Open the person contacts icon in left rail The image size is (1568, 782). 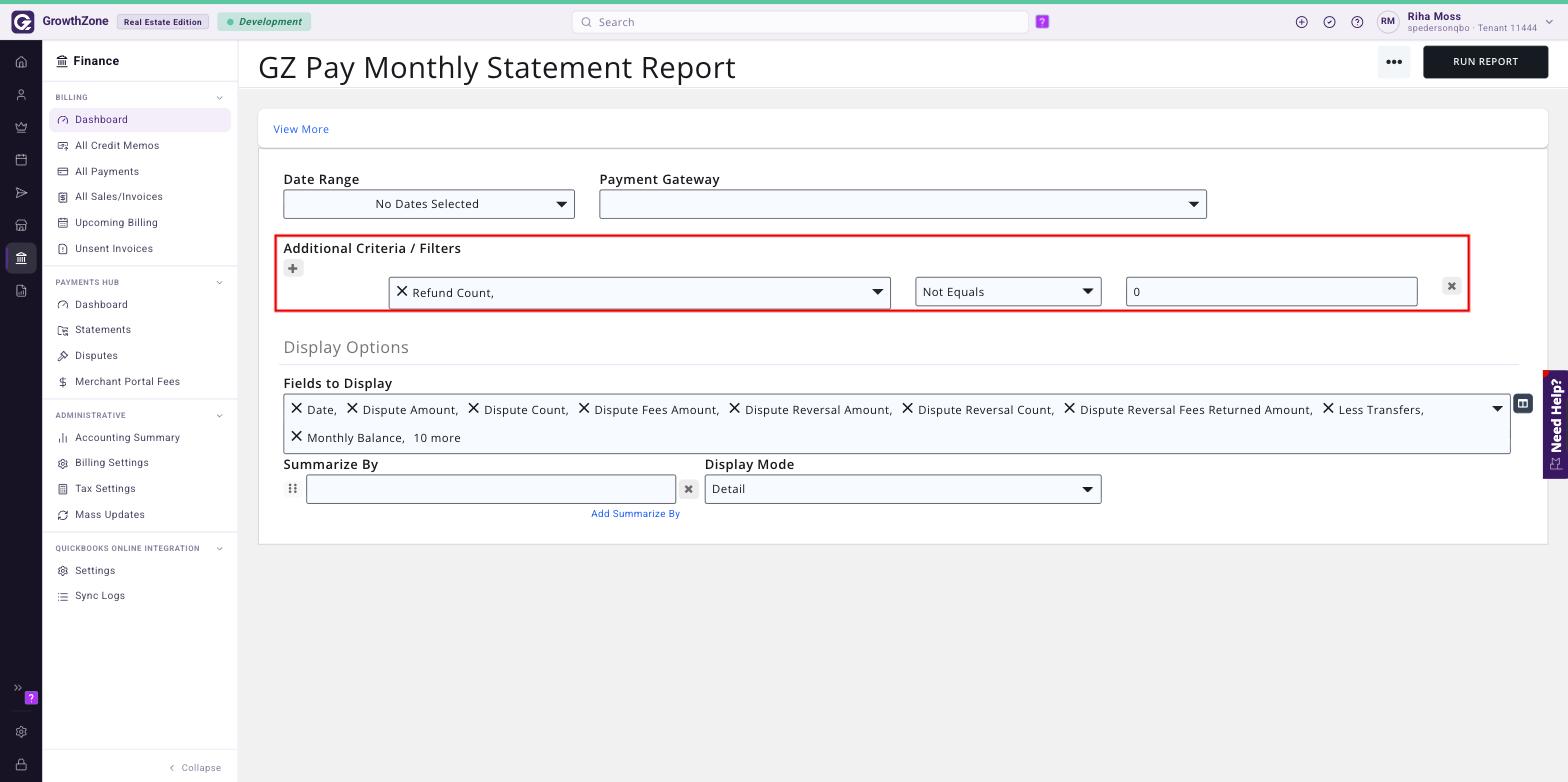pyautogui.click(x=21, y=95)
